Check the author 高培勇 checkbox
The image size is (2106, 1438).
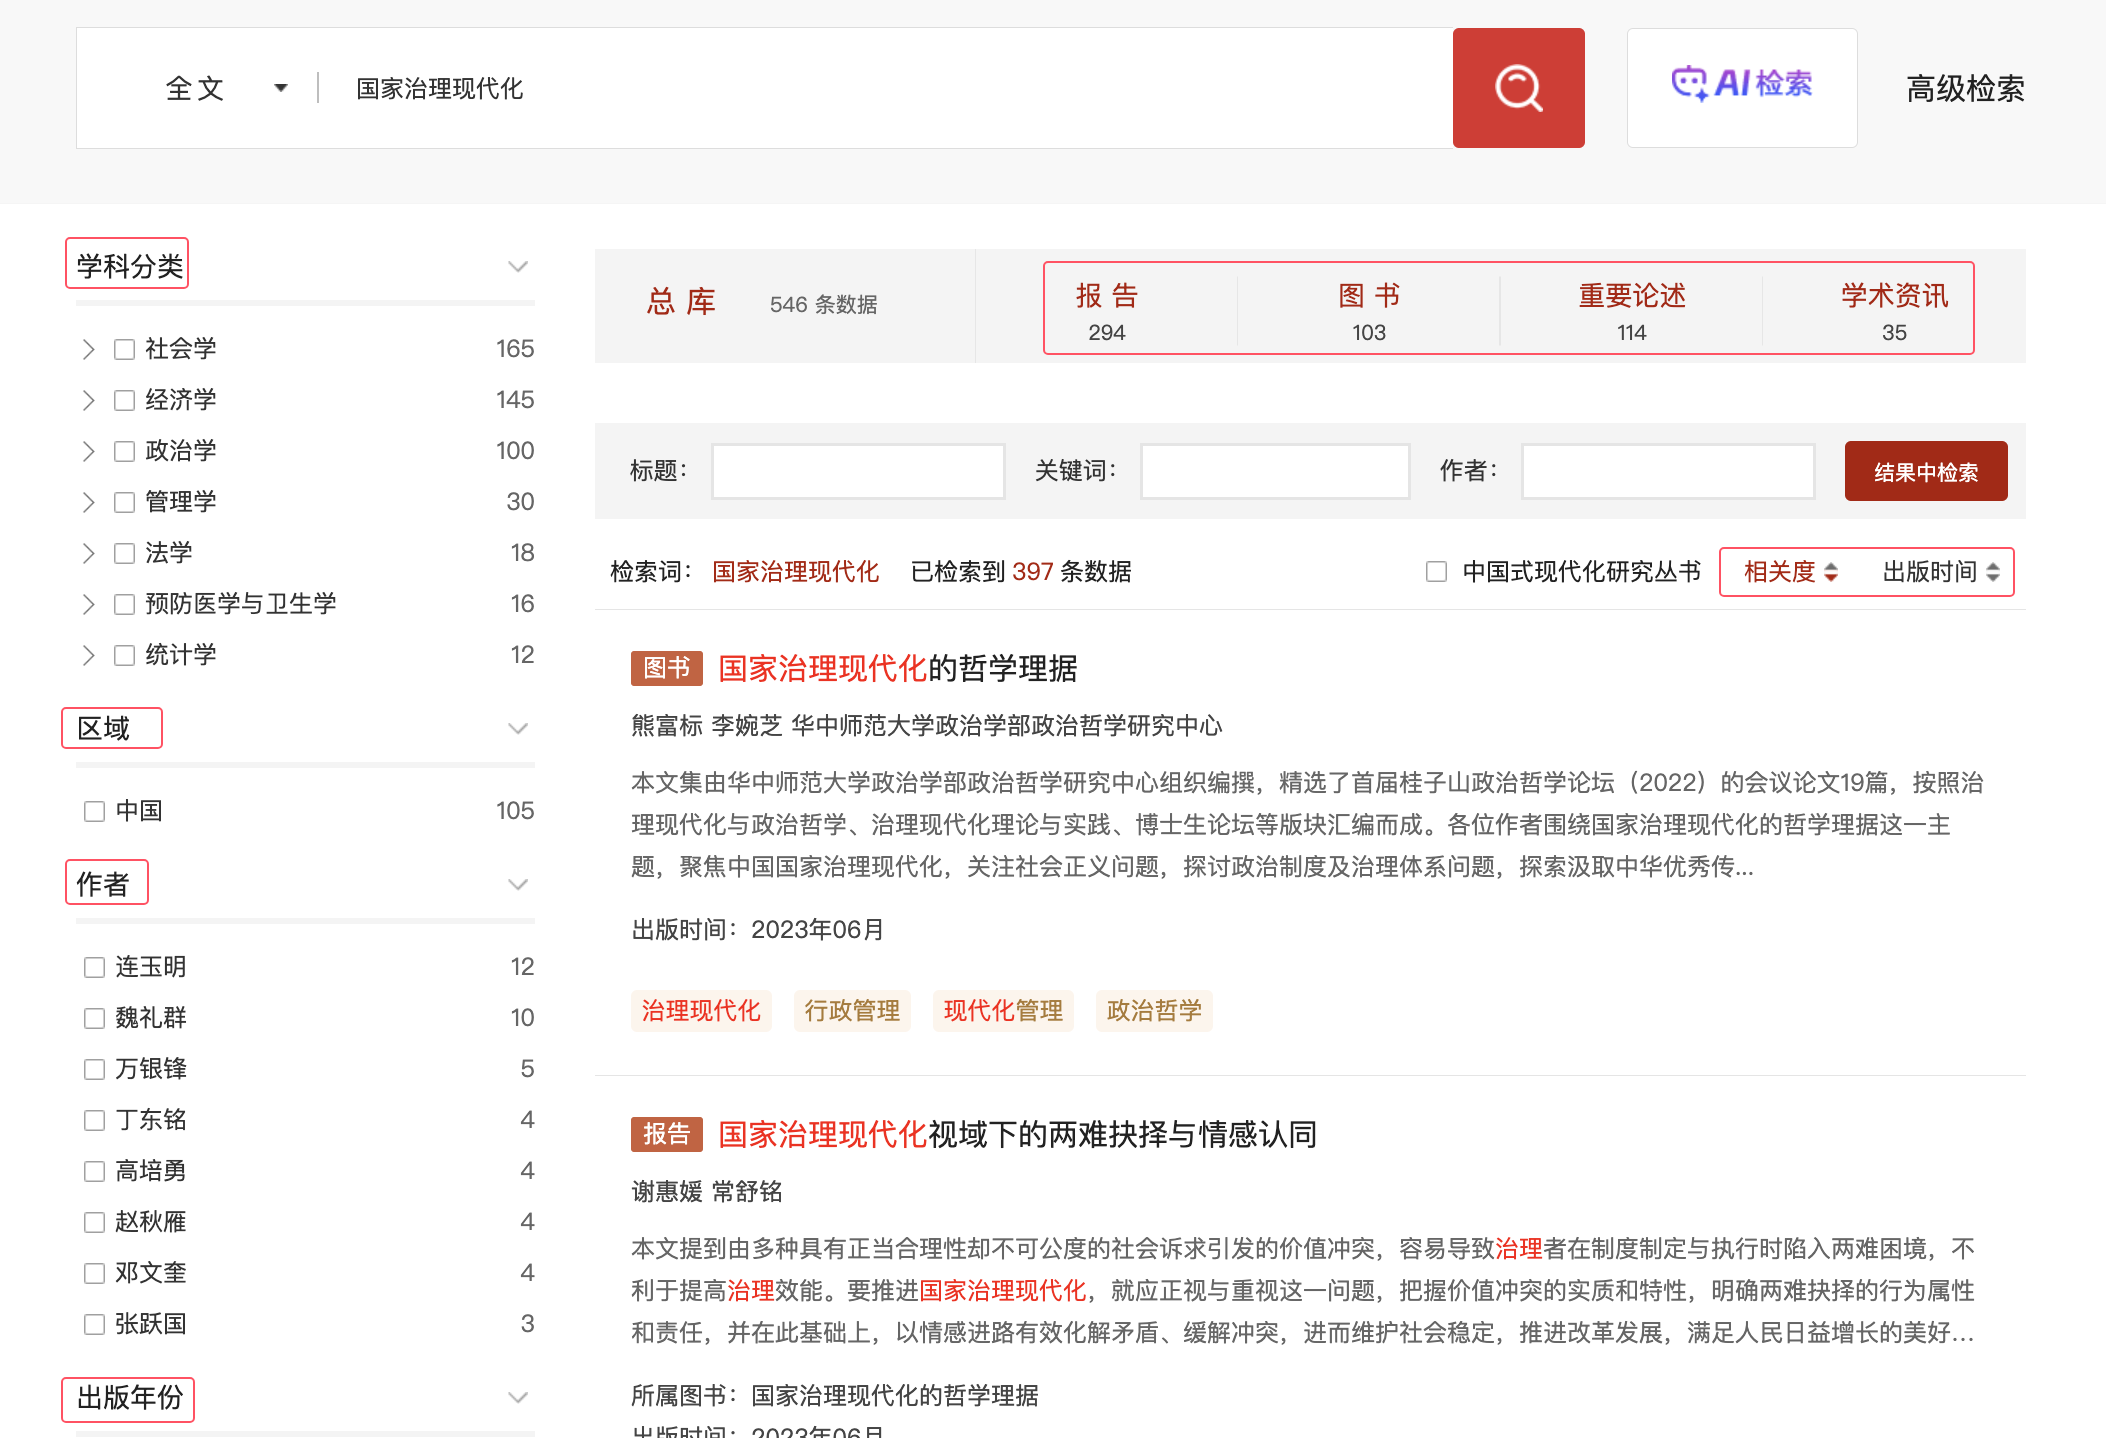(94, 1171)
